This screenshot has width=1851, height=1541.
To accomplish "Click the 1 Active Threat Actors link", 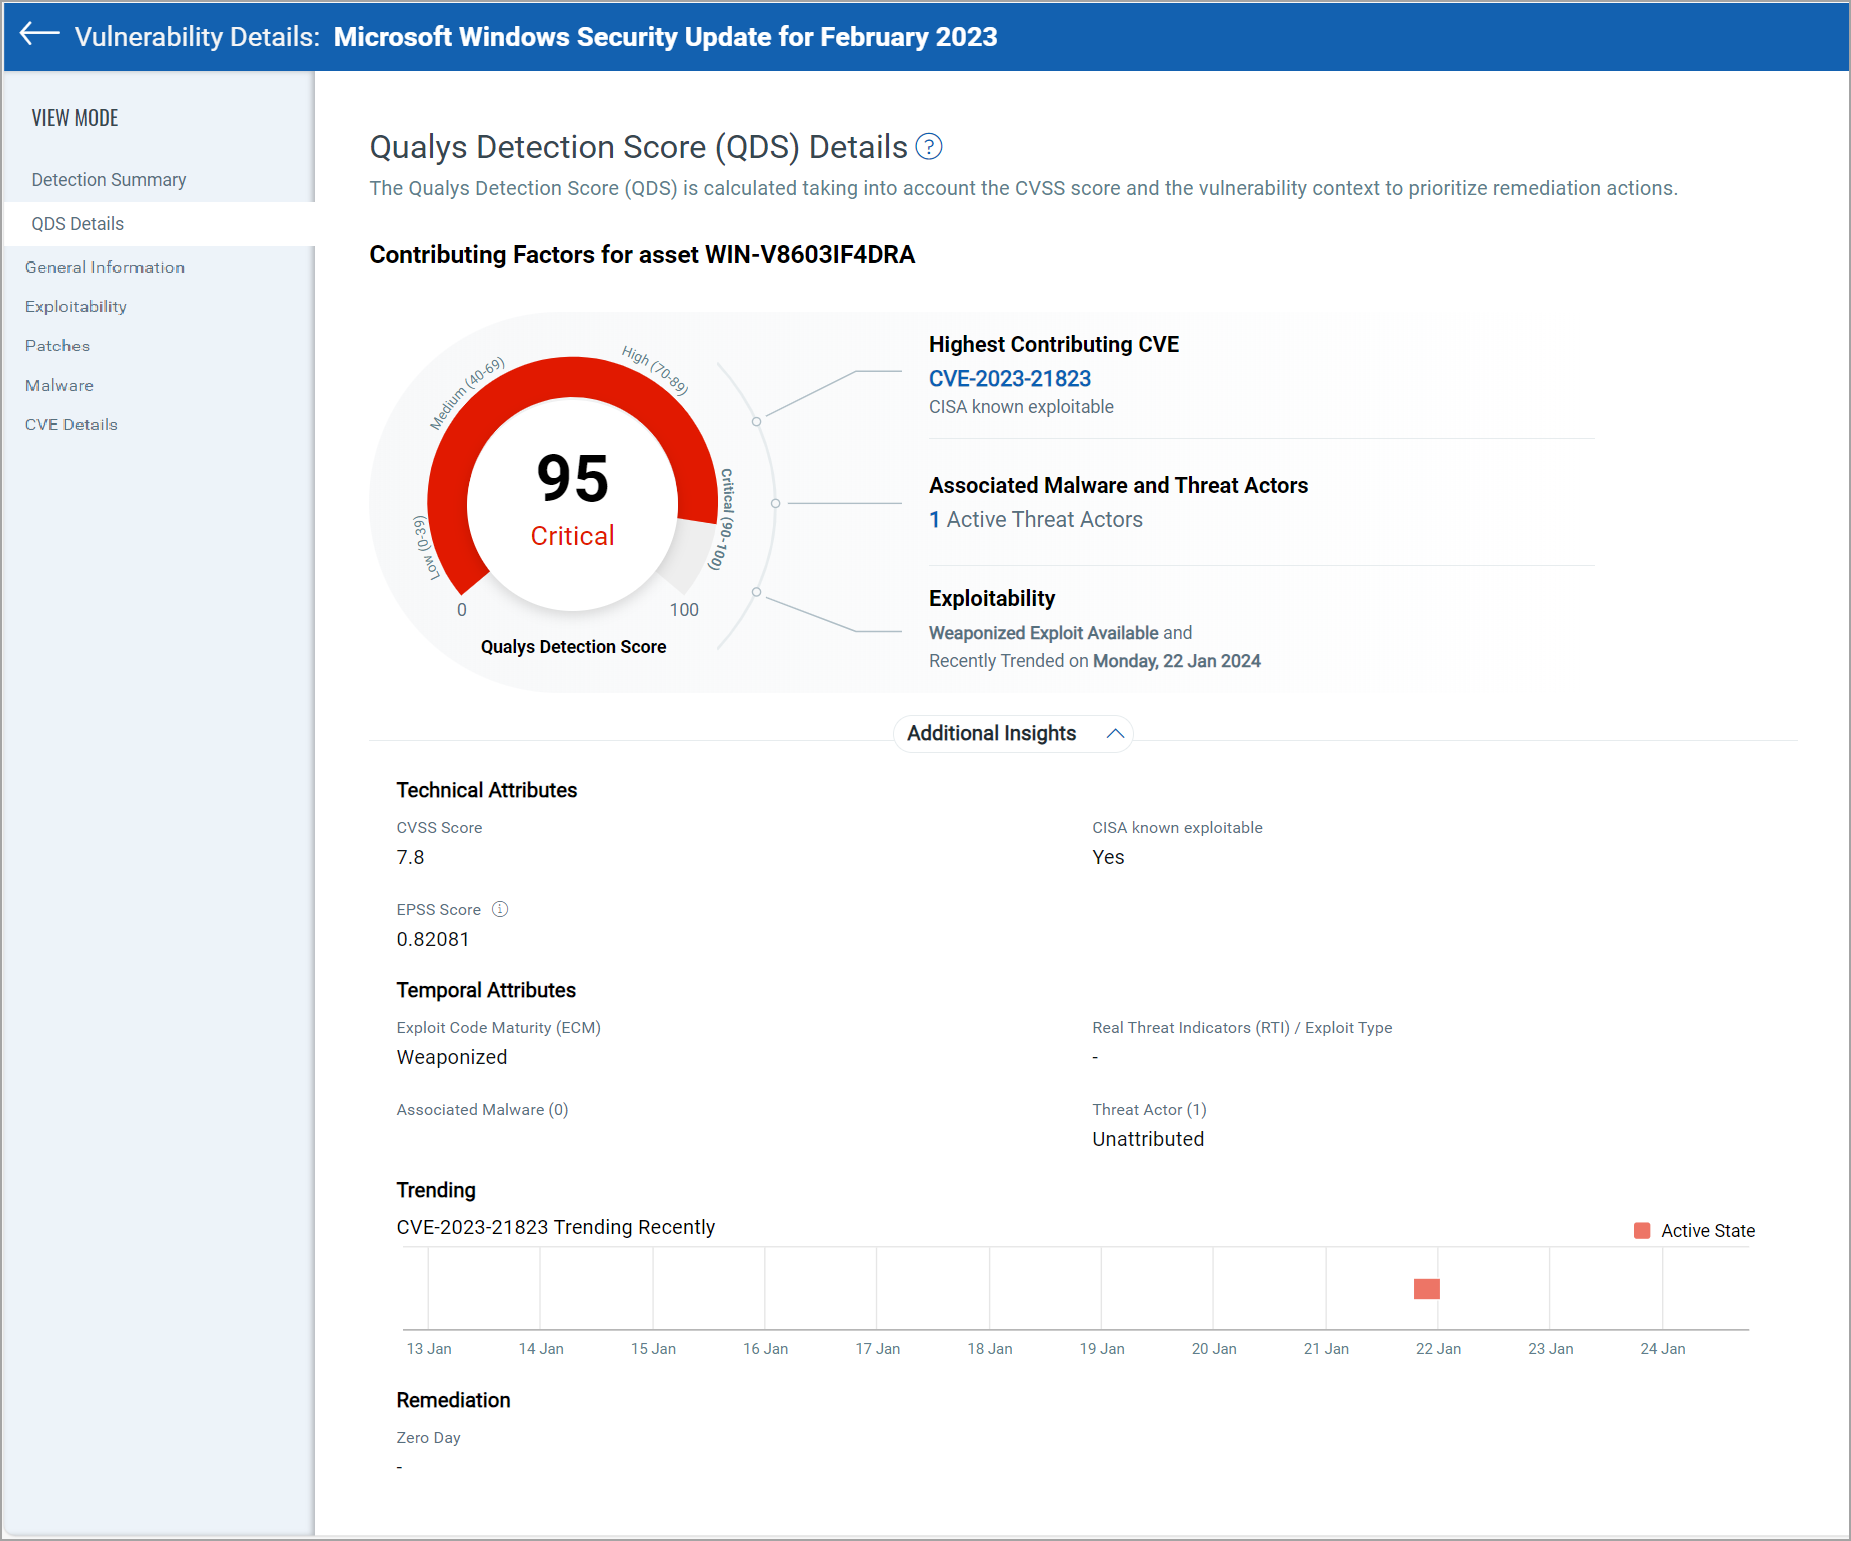I will coord(1036,519).
